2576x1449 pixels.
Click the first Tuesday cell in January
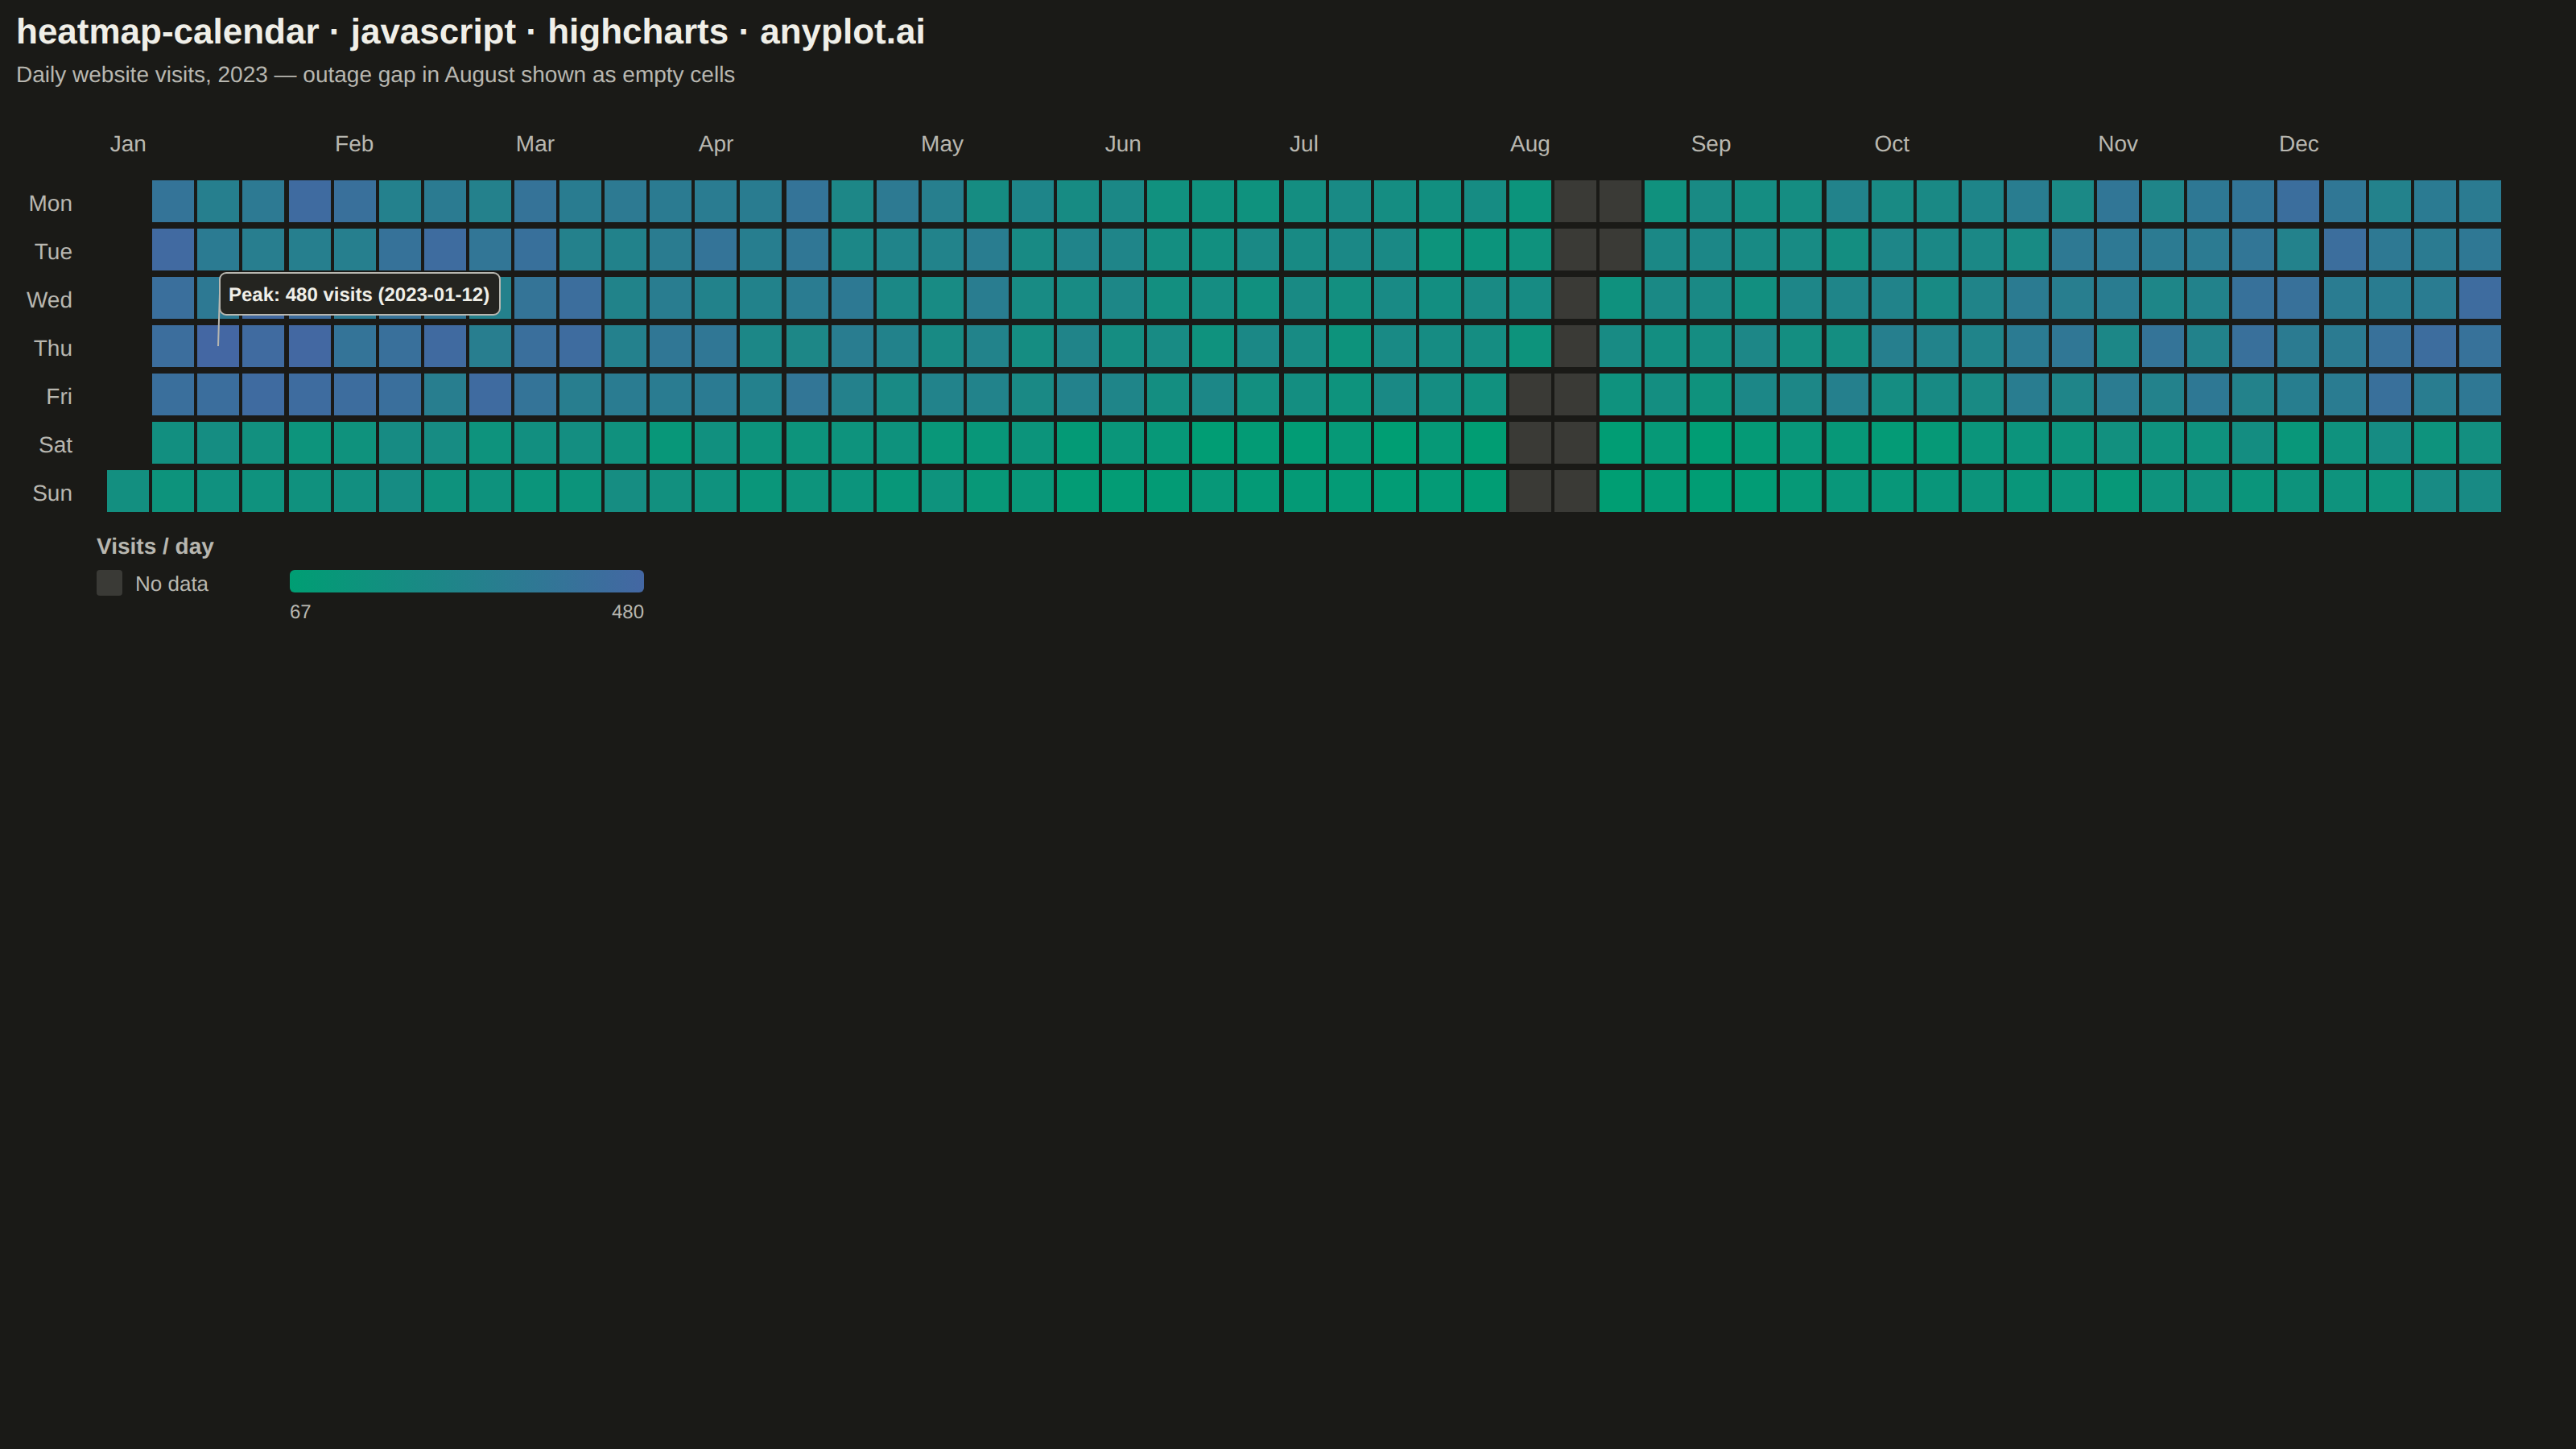(173, 250)
